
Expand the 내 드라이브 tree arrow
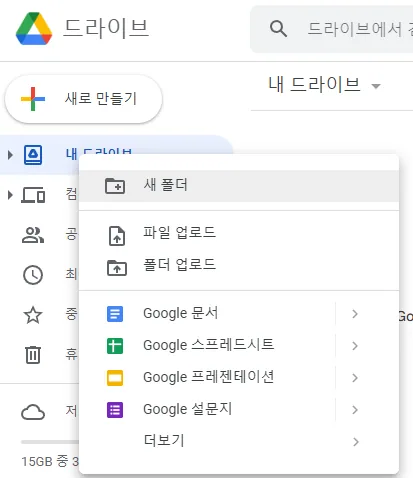pos(10,155)
